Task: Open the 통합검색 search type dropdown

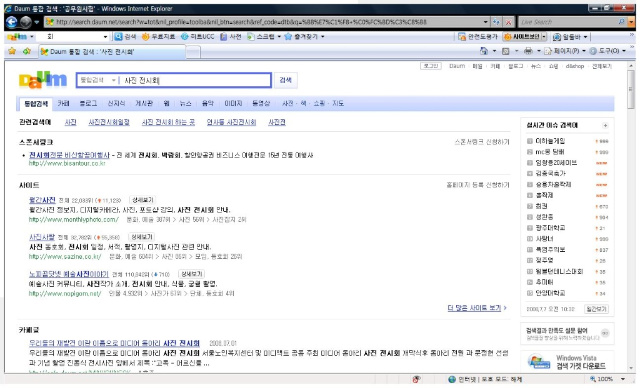Action: coord(98,80)
